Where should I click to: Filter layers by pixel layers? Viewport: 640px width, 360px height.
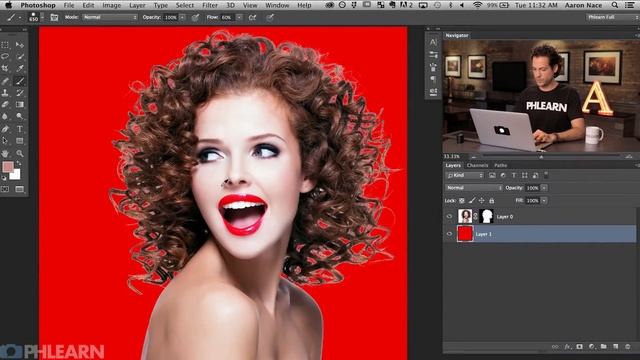(492, 176)
